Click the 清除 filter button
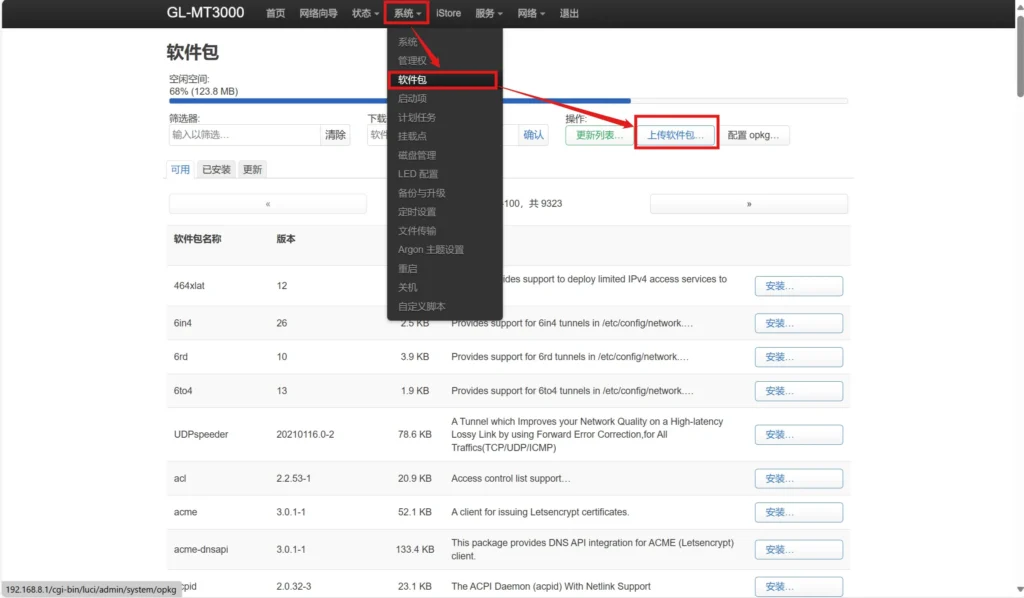This screenshot has height=598, width=1024. tap(336, 134)
